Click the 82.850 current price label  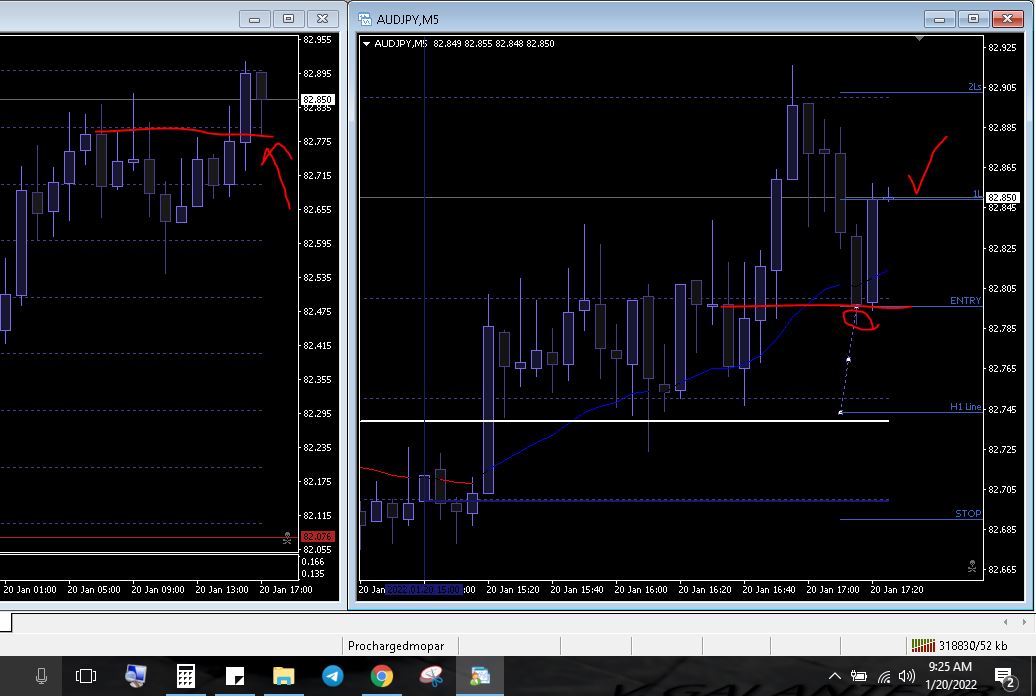point(1000,198)
